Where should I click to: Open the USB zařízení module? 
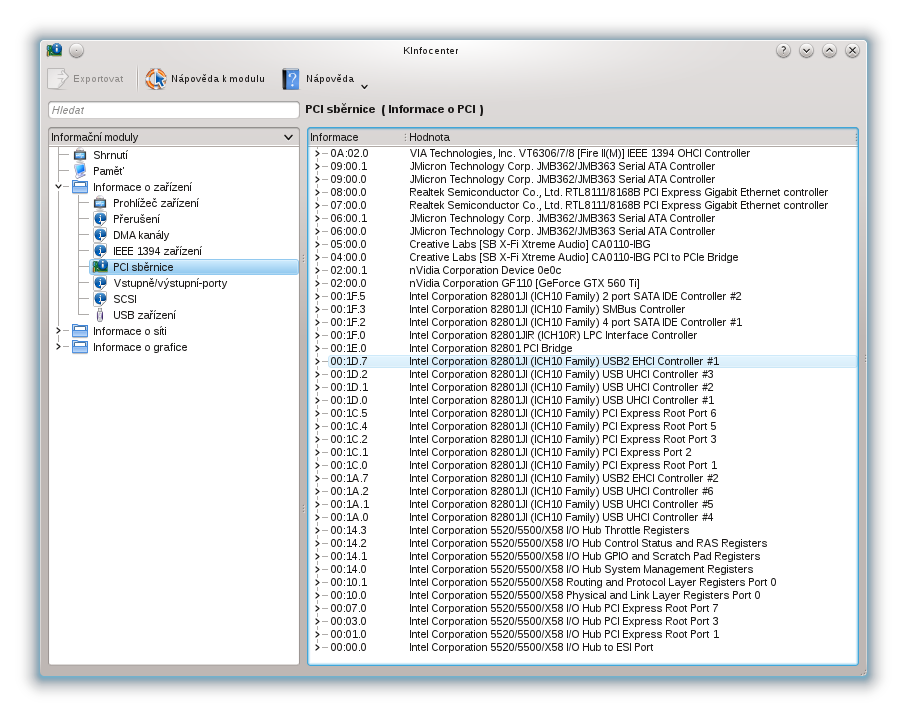point(144,315)
